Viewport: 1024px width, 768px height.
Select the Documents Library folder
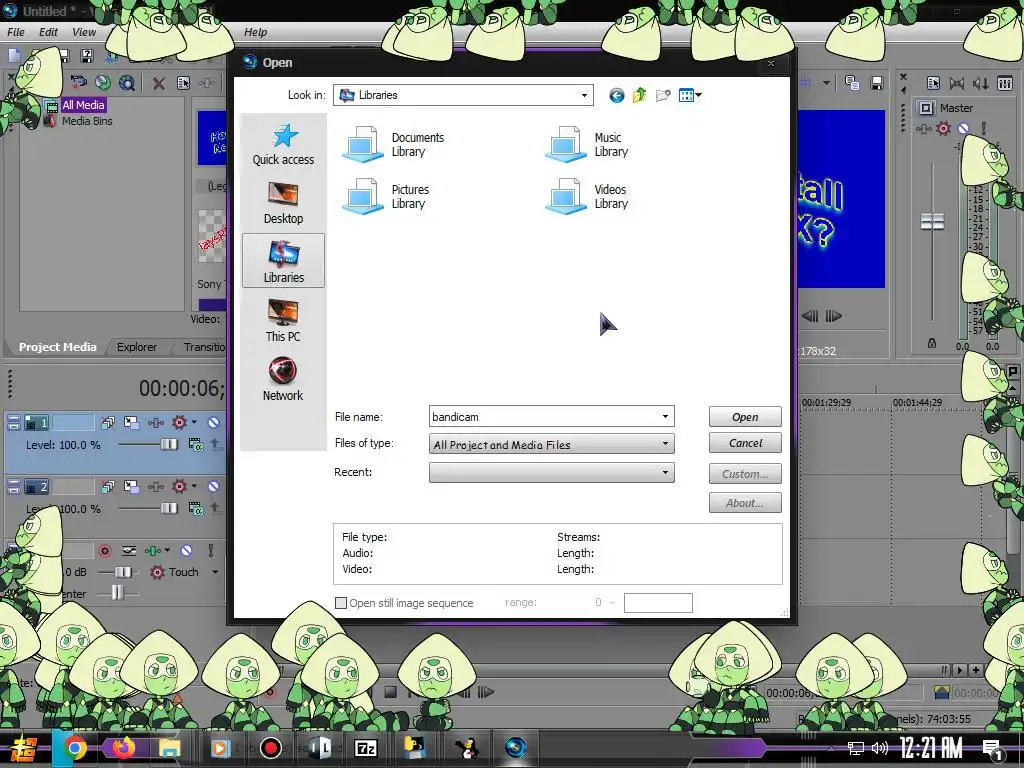coord(394,144)
